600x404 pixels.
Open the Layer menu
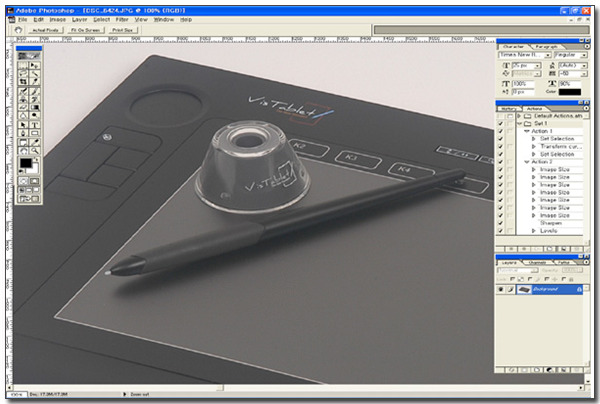[x=80, y=19]
